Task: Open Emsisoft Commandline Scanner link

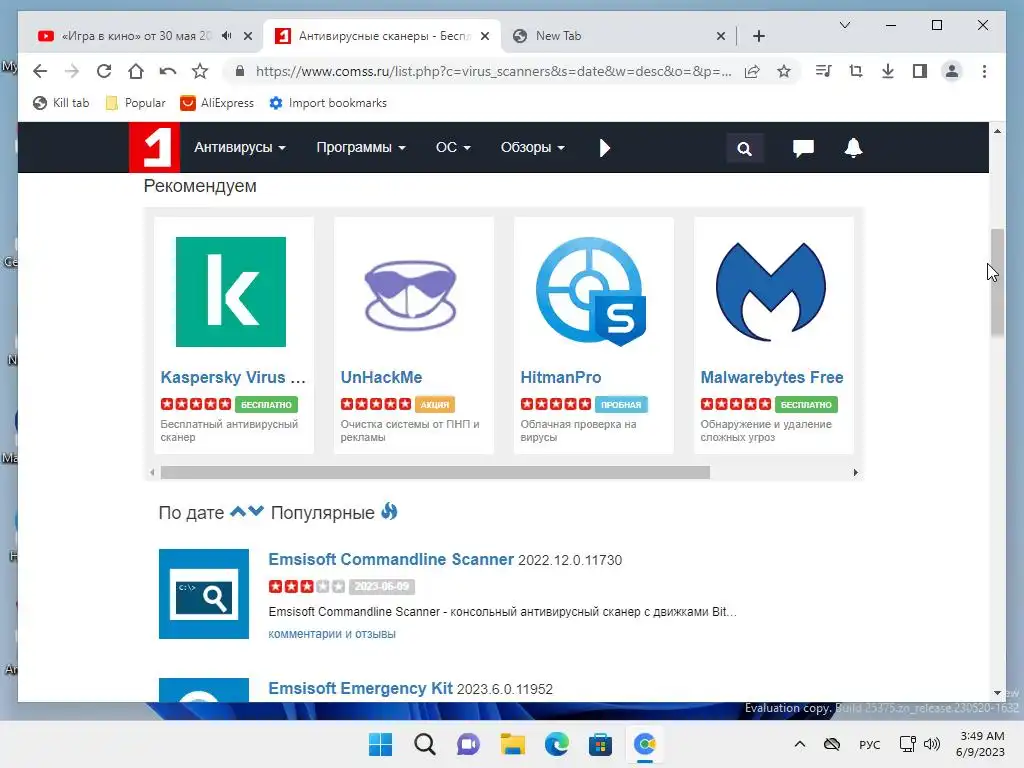Action: (391, 560)
